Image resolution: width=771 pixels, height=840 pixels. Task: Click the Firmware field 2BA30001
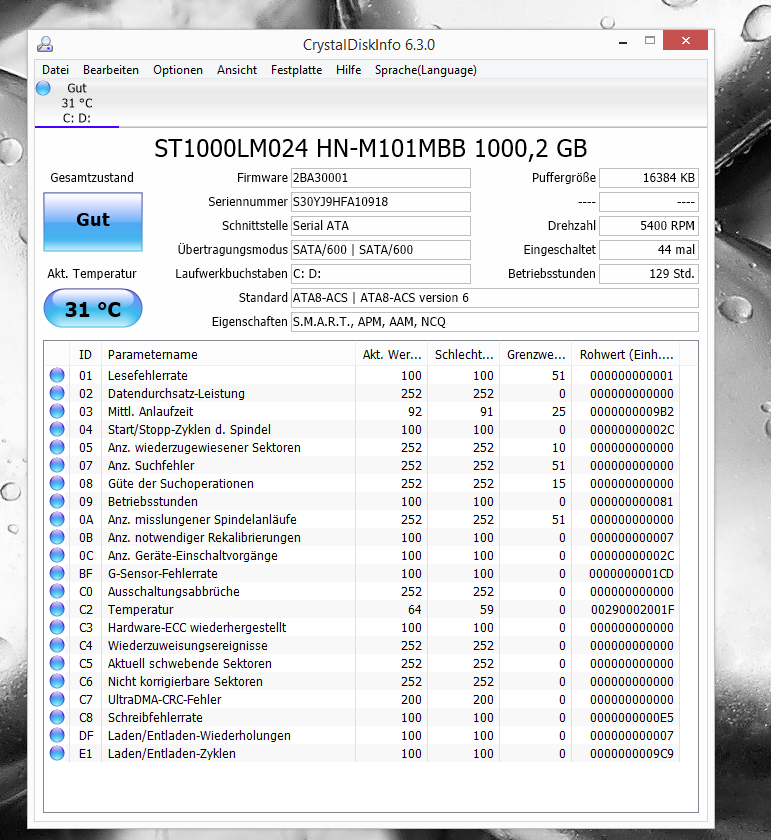380,178
